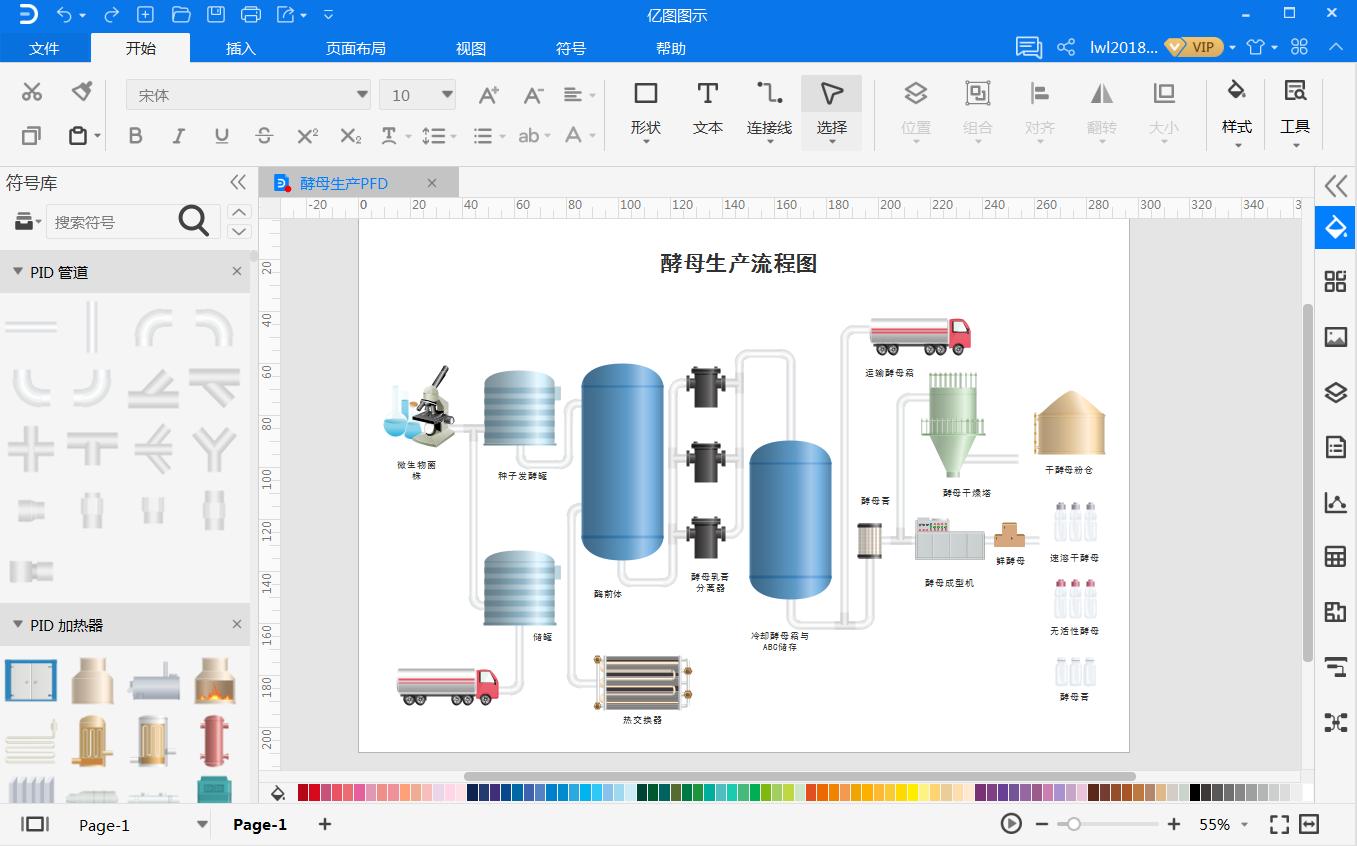
Task: Add a new page with the plus button
Action: (324, 824)
